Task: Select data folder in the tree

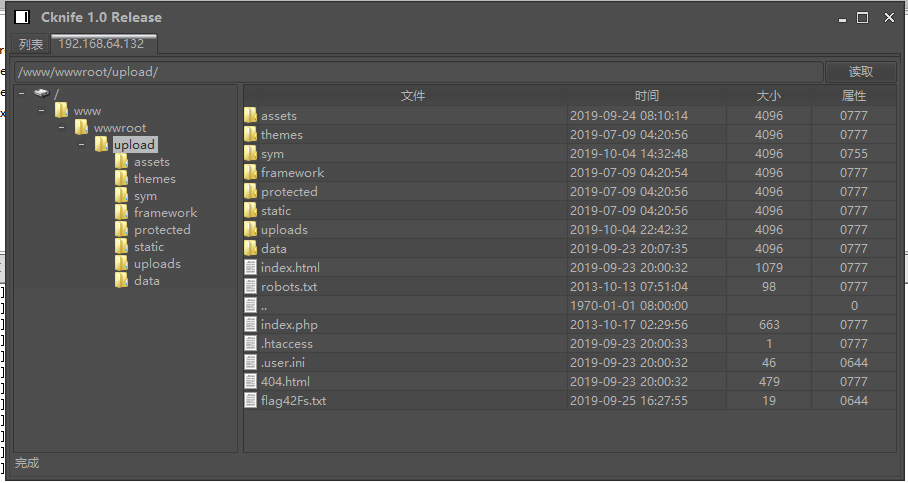Action: (x=147, y=280)
